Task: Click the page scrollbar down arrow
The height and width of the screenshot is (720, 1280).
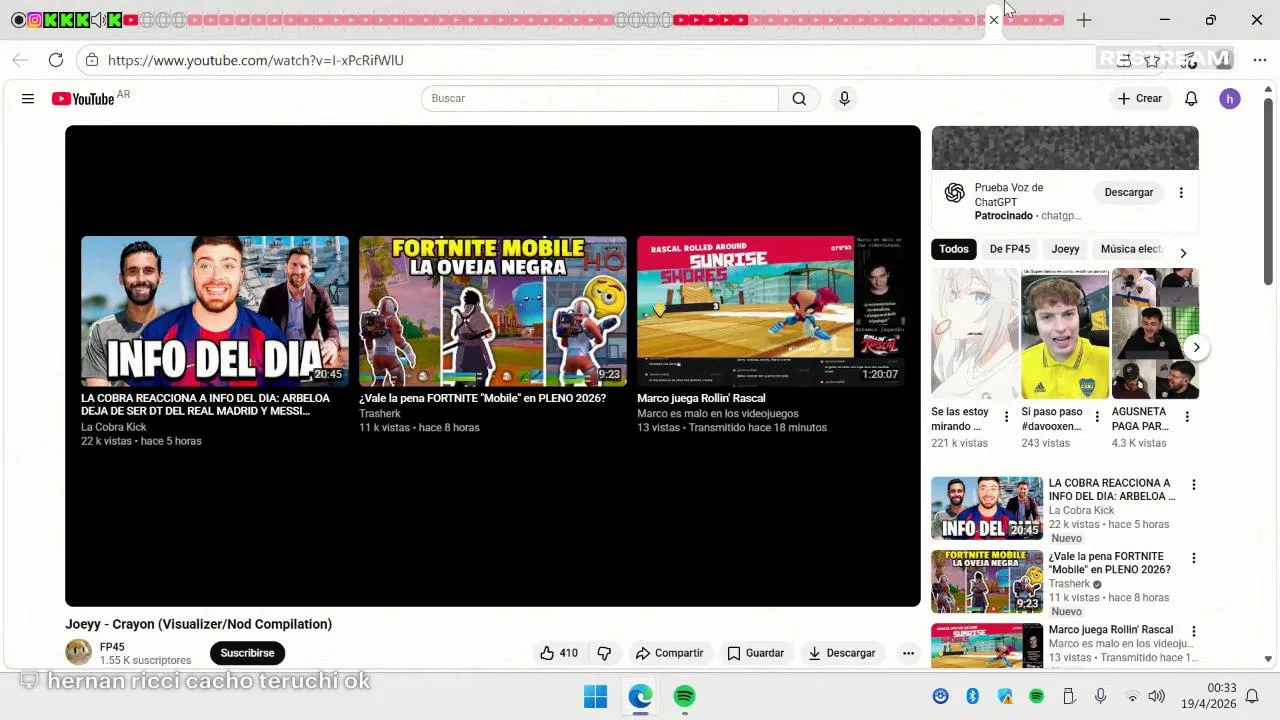Action: (x=1268, y=659)
